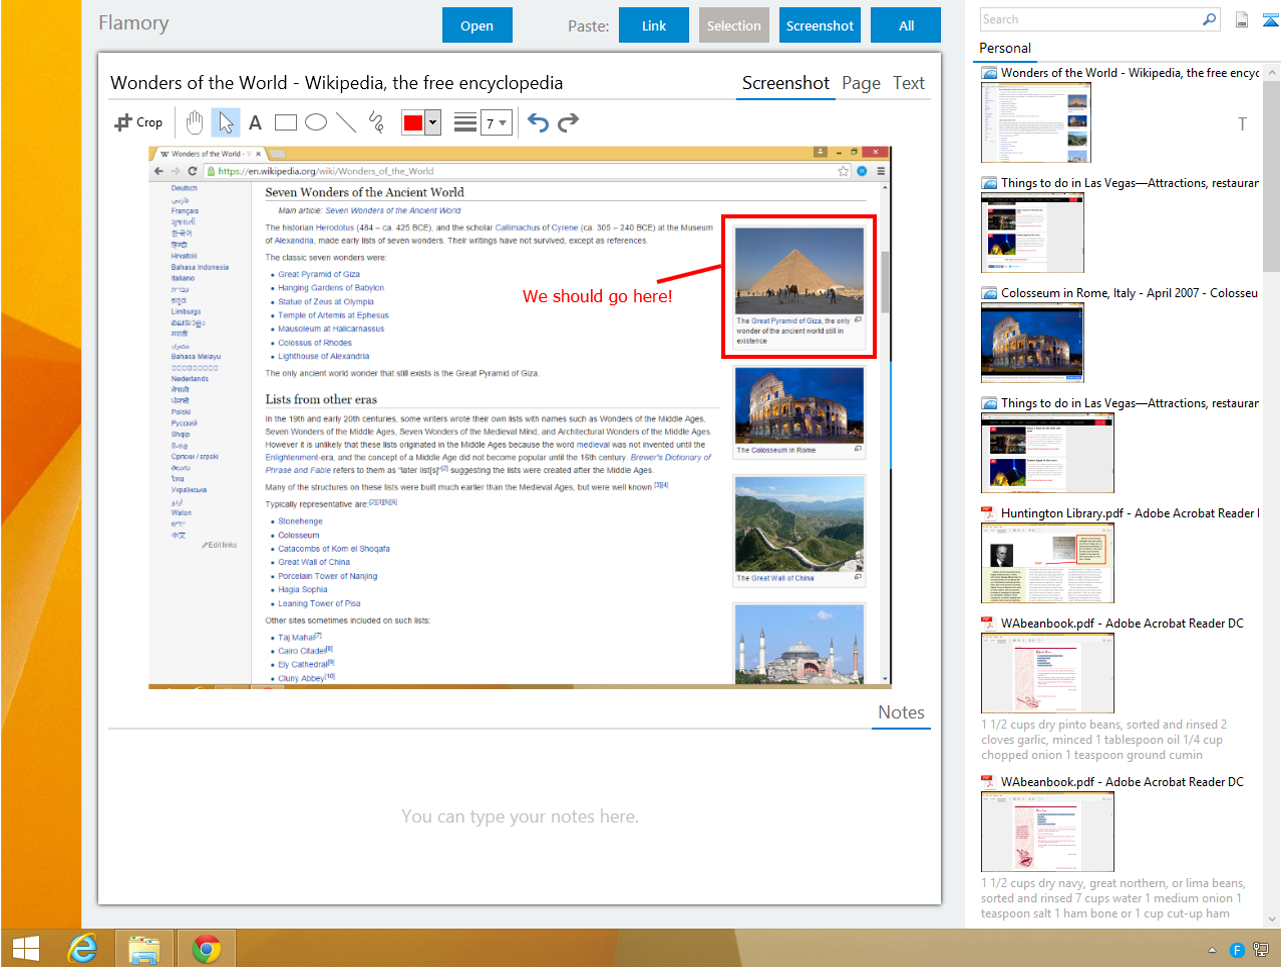Image resolution: width=1281 pixels, height=967 pixels.
Task: Open Wonders of the World snapshot thumbnail
Action: pos(1036,122)
